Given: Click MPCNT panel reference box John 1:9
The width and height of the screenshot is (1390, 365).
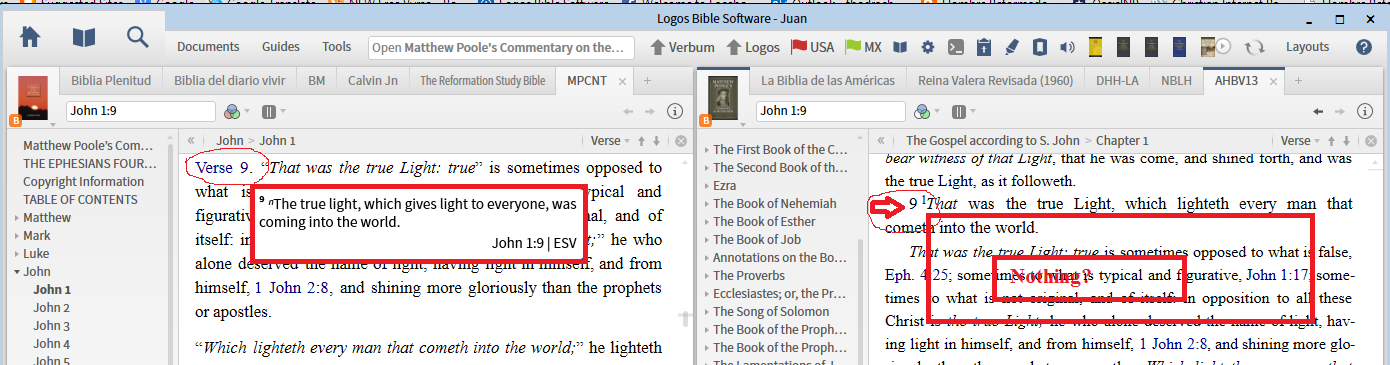Looking at the screenshot, I should point(140,111).
